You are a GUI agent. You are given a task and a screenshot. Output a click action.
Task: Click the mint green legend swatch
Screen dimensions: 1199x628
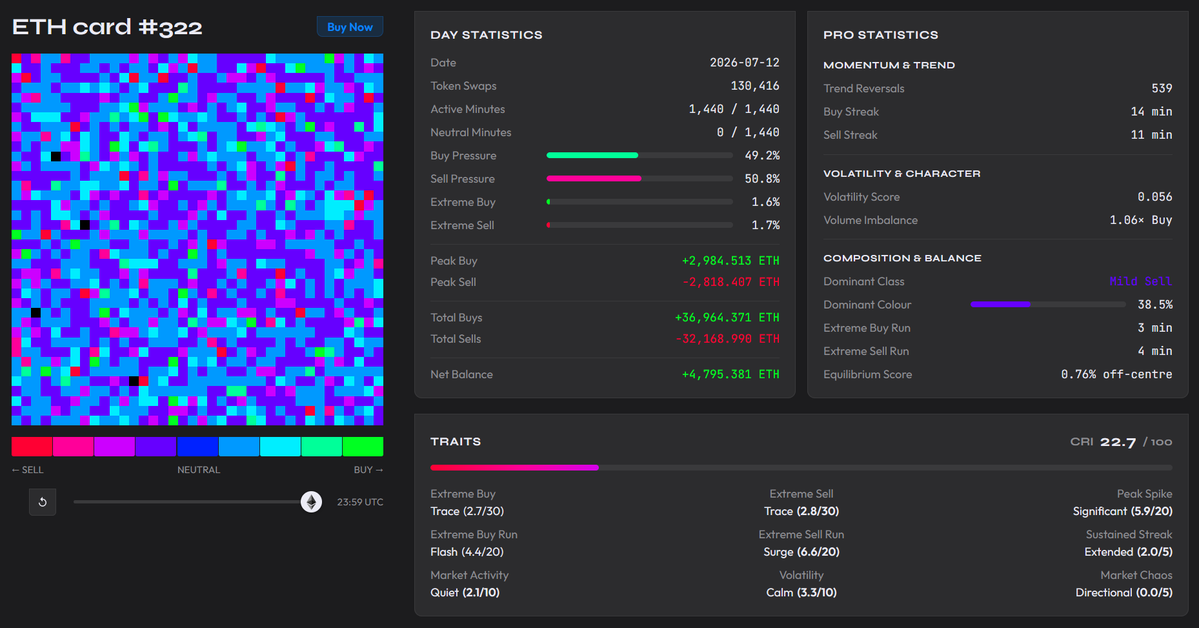(x=322, y=447)
